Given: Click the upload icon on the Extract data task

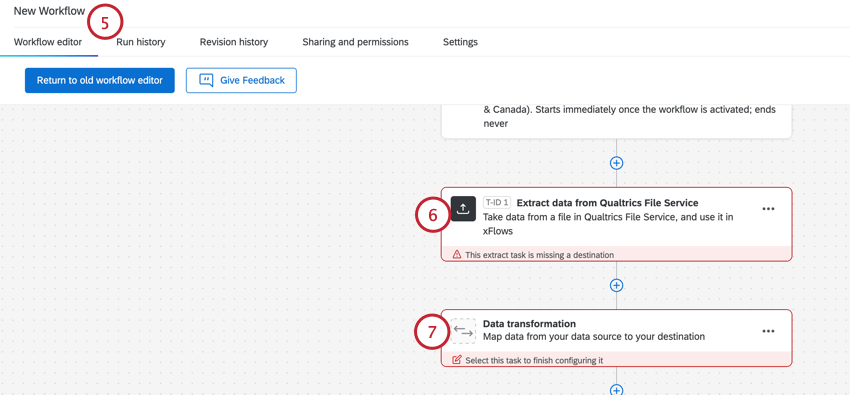Looking at the screenshot, I should (463, 209).
